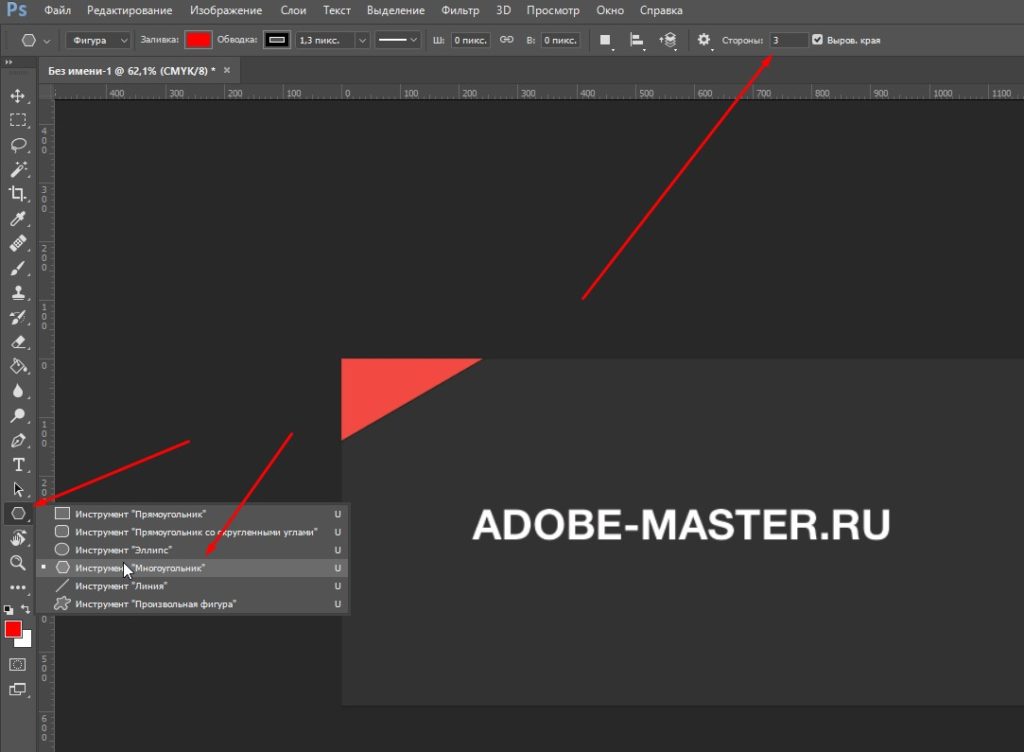Select the Clone Stamp tool
The width and height of the screenshot is (1024, 752).
(x=18, y=292)
